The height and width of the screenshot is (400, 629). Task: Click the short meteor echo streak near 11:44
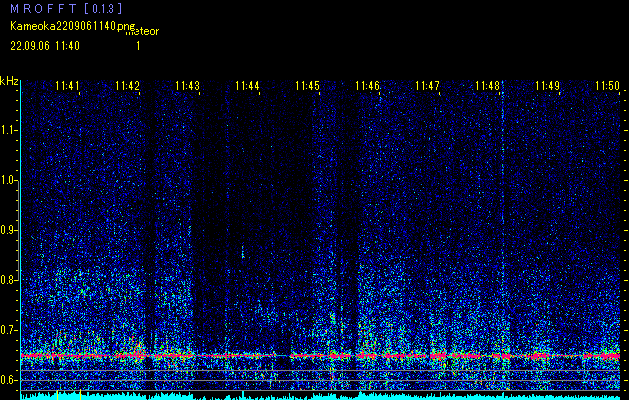[242, 252]
